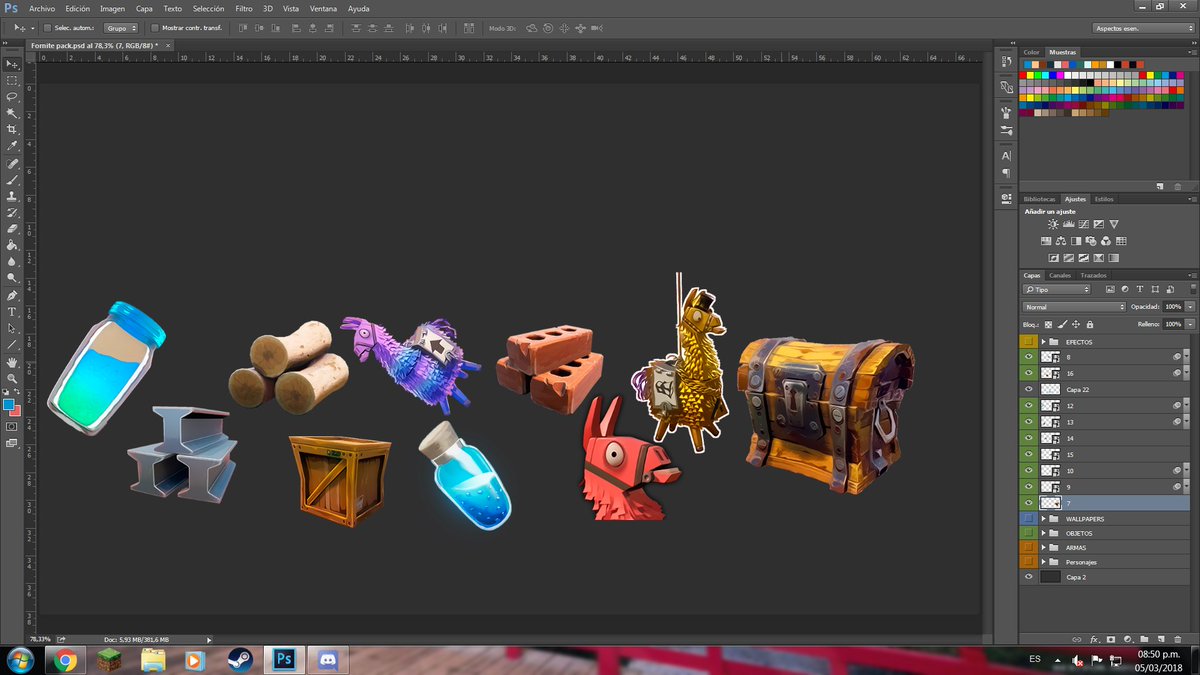Click the zoom percentage field 78,33%
The width and height of the screenshot is (1200, 675).
coord(40,639)
